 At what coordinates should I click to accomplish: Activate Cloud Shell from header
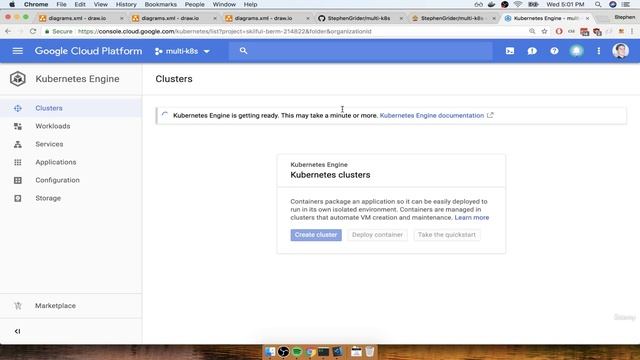[510, 51]
